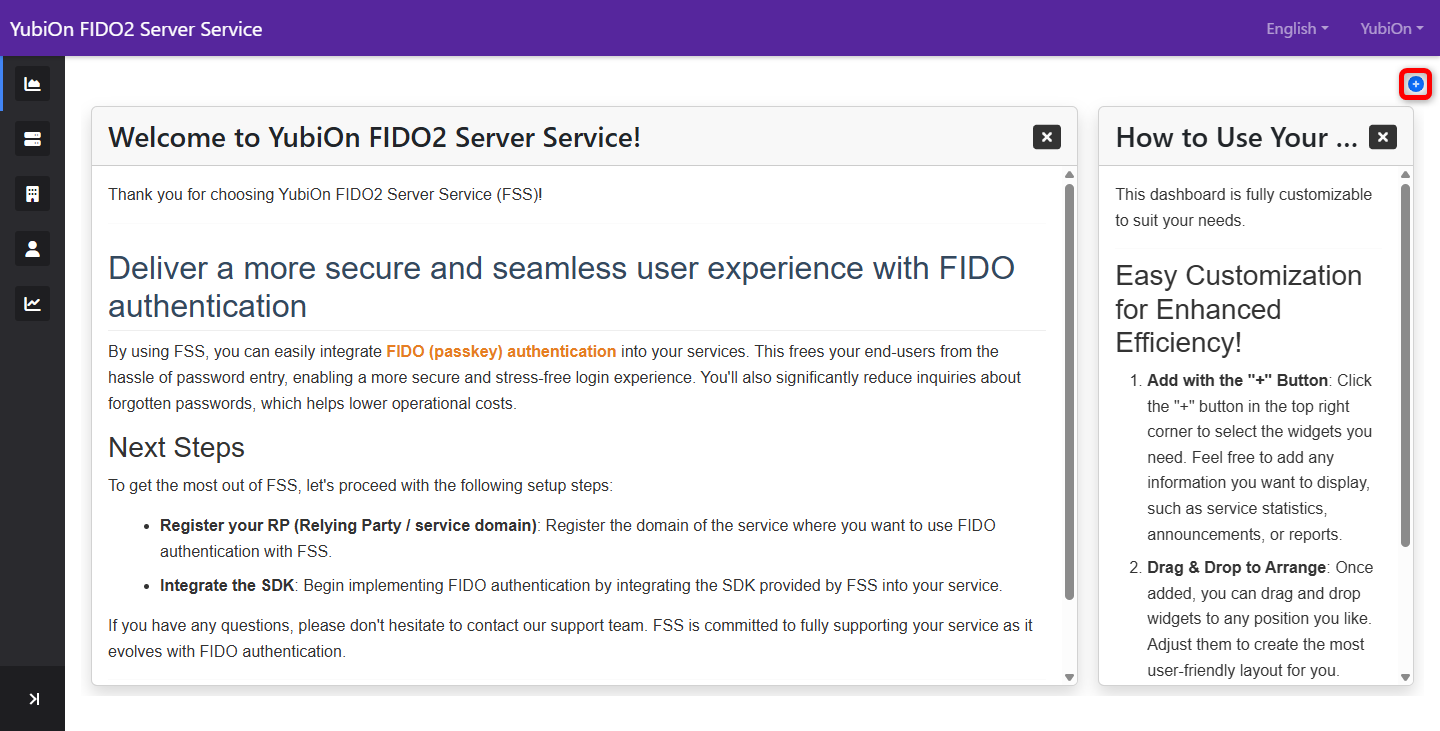The image size is (1440, 731).
Task: Click the 'How to Use Your ...' widget header
Action: click(1236, 137)
